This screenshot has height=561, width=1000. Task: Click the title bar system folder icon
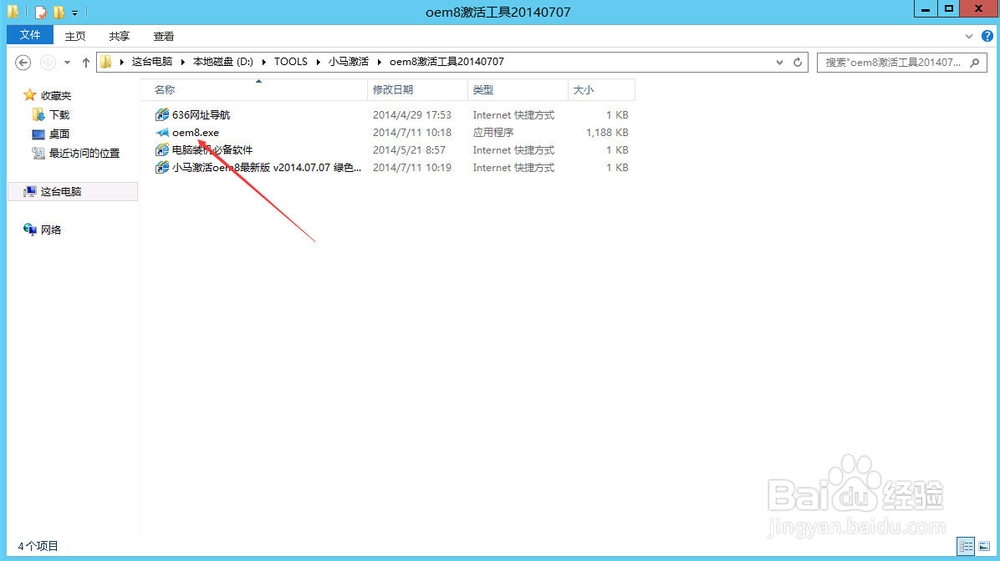(13, 11)
